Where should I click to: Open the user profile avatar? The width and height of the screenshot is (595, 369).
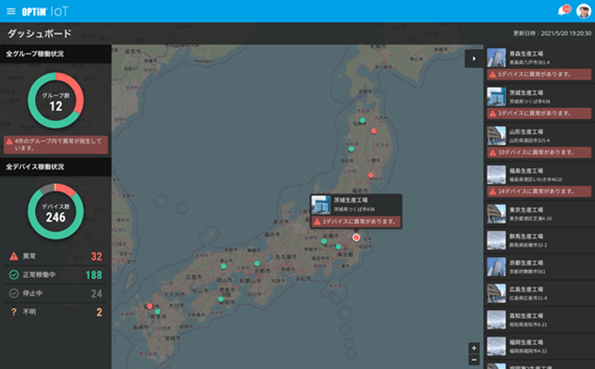coord(584,11)
